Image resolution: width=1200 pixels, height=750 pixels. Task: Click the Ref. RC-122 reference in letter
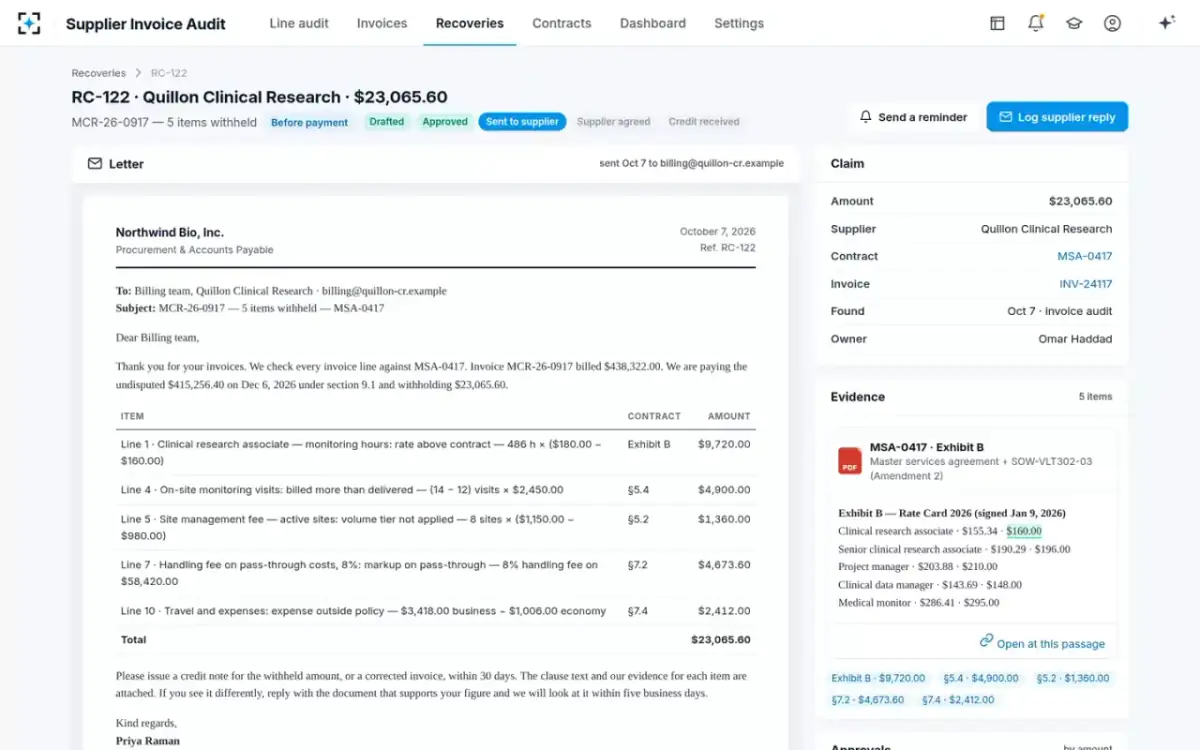(728, 248)
